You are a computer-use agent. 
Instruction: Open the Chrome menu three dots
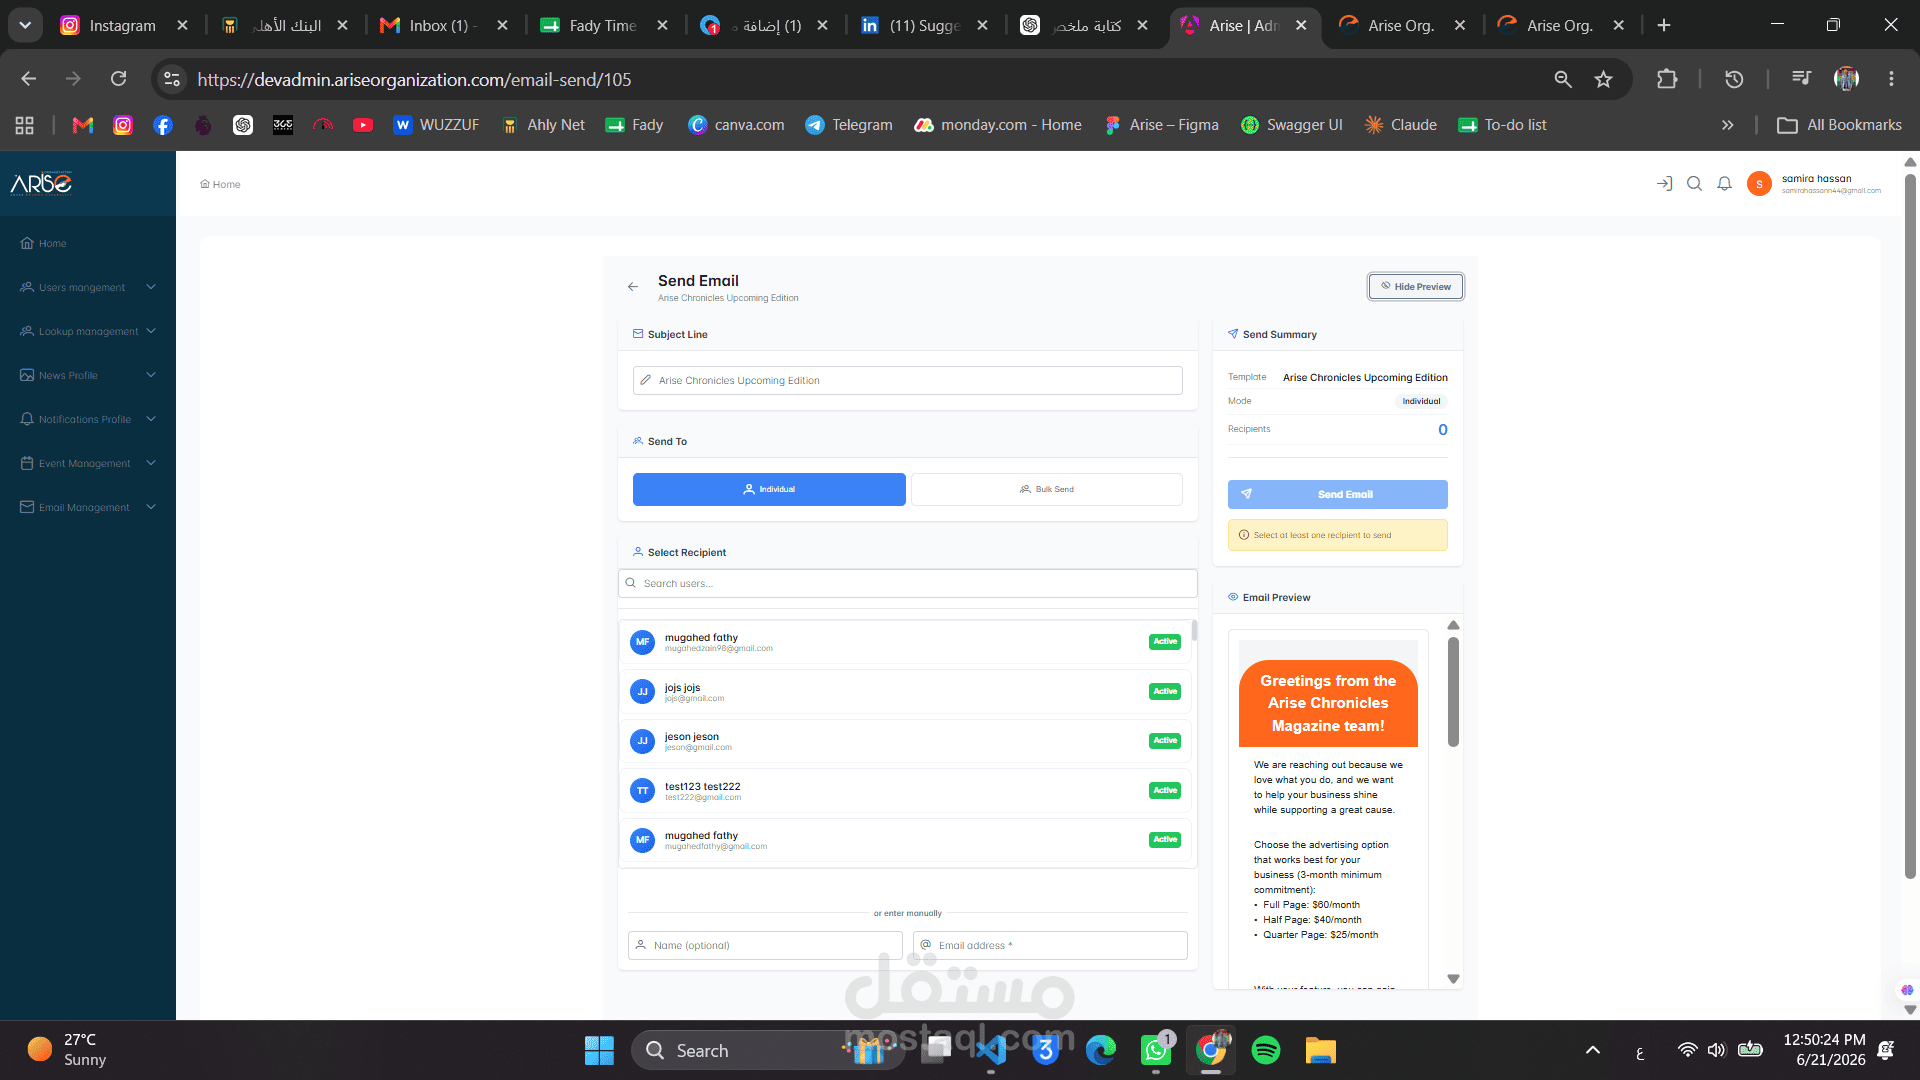pyautogui.click(x=1891, y=79)
